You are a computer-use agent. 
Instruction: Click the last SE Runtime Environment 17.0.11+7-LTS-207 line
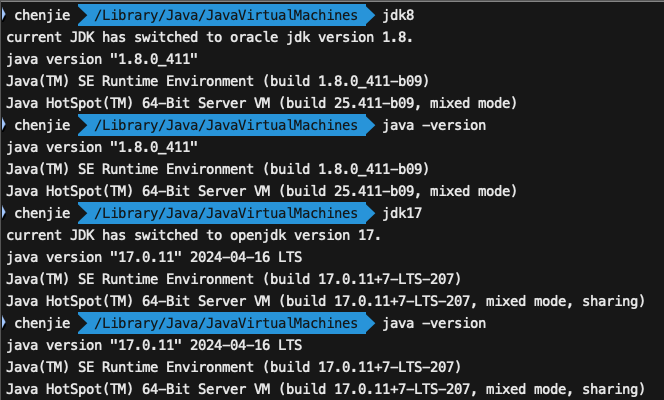click(x=234, y=367)
